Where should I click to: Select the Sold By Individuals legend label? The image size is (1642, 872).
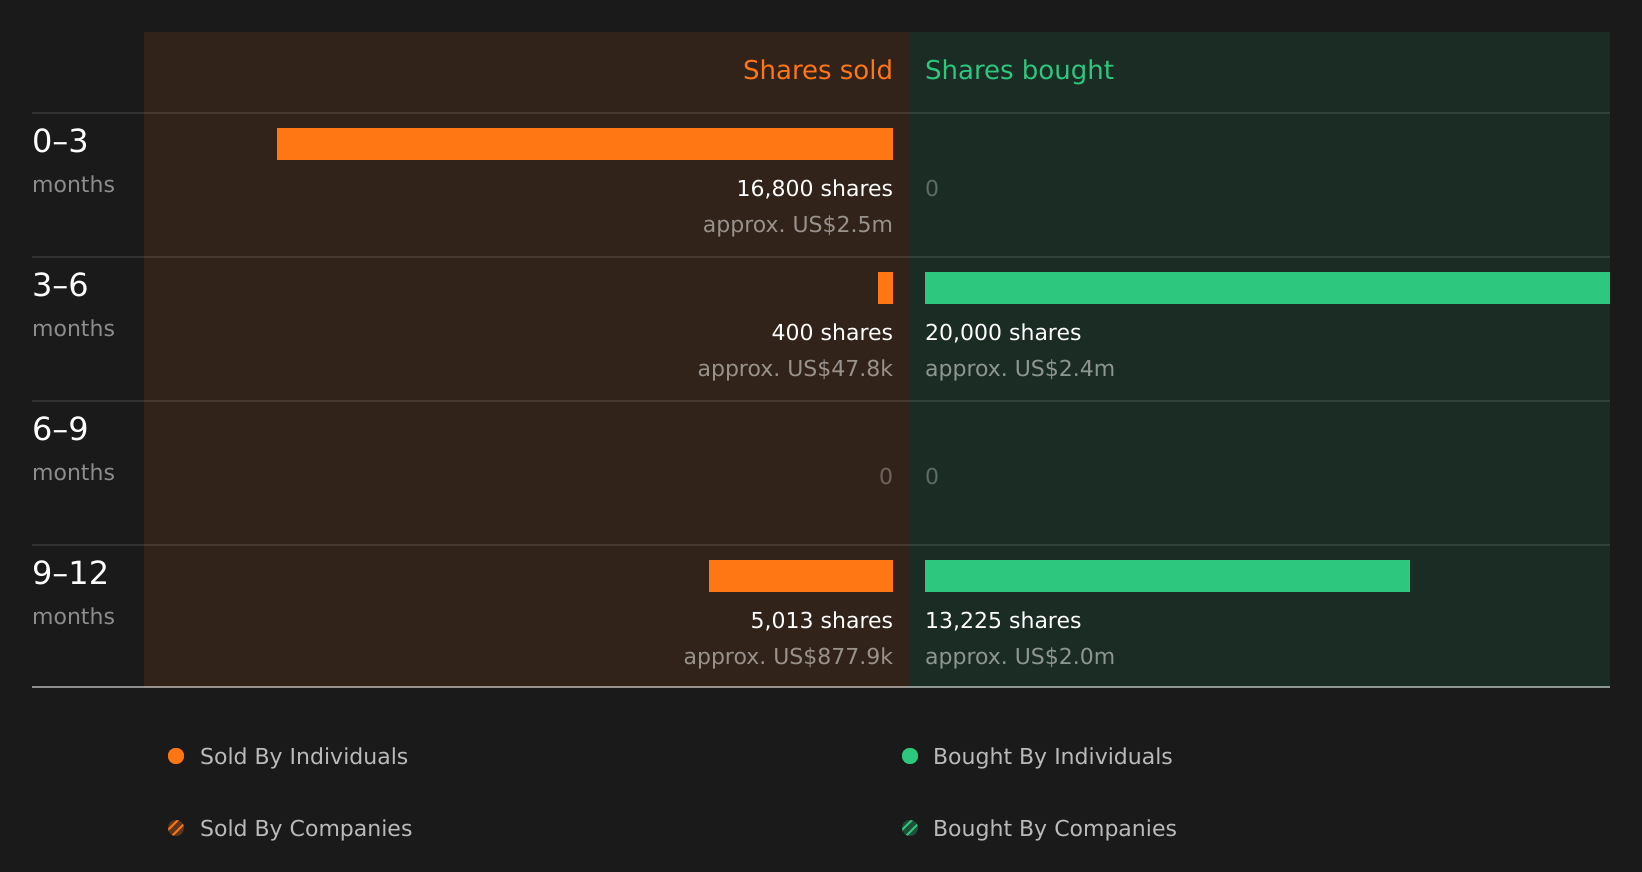(304, 757)
